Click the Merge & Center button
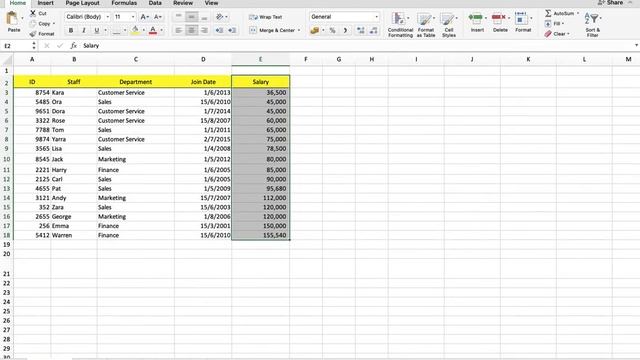Screen dimensions: 640x360 click(272, 30)
